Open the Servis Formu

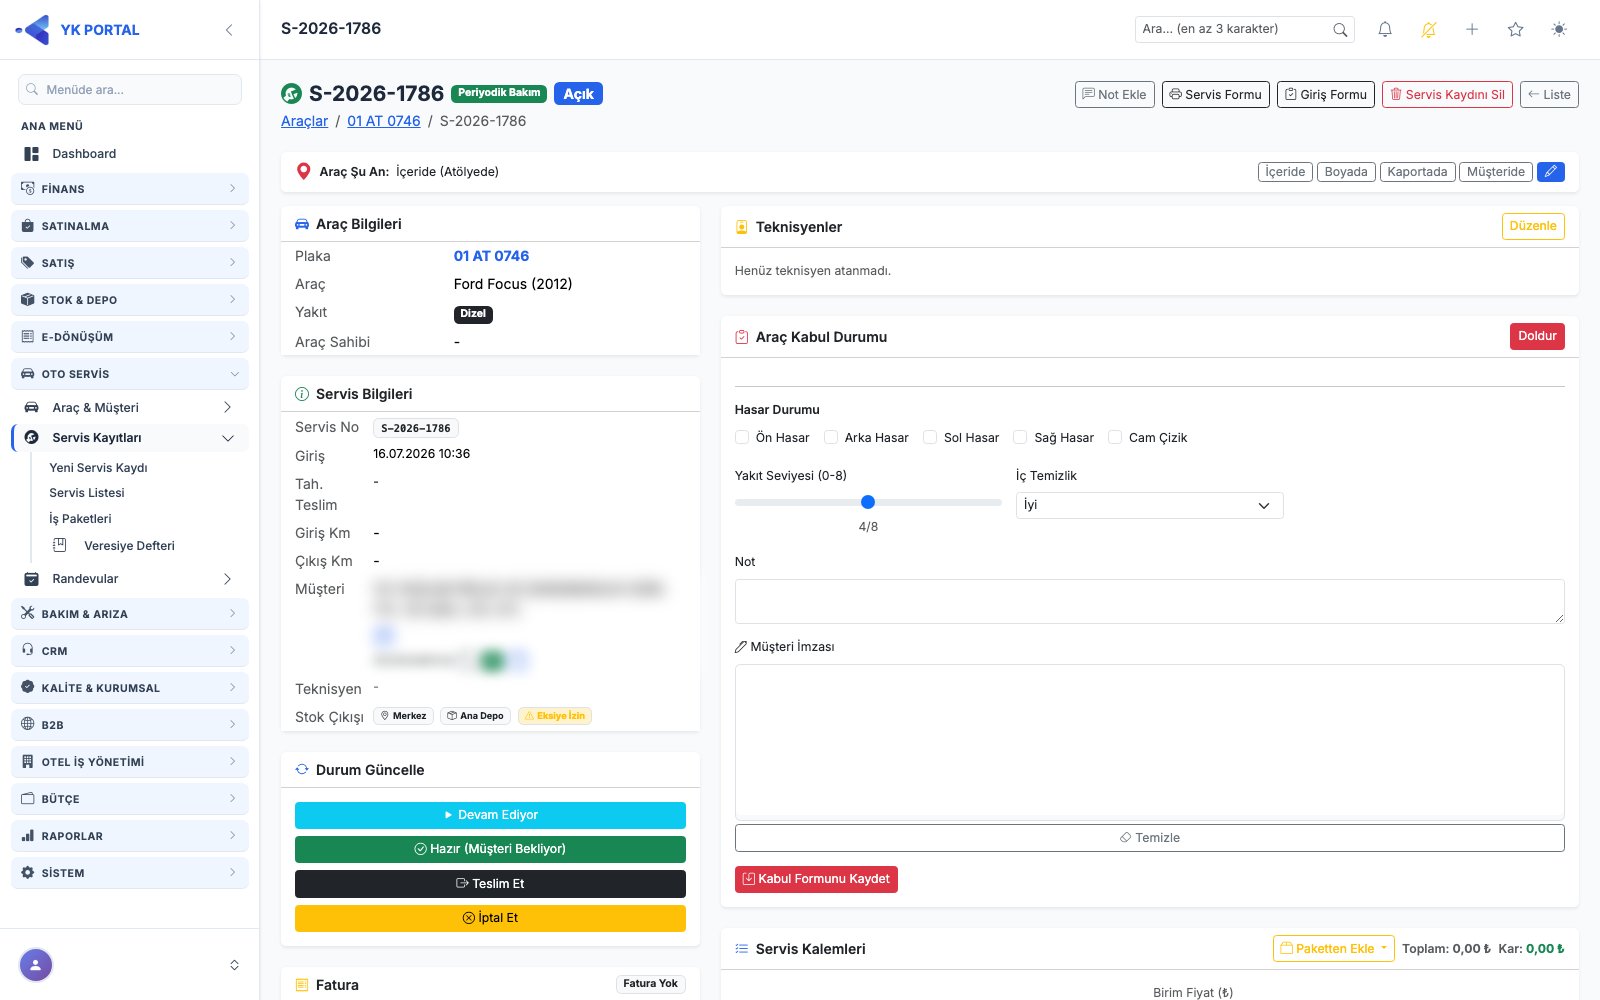tap(1216, 94)
